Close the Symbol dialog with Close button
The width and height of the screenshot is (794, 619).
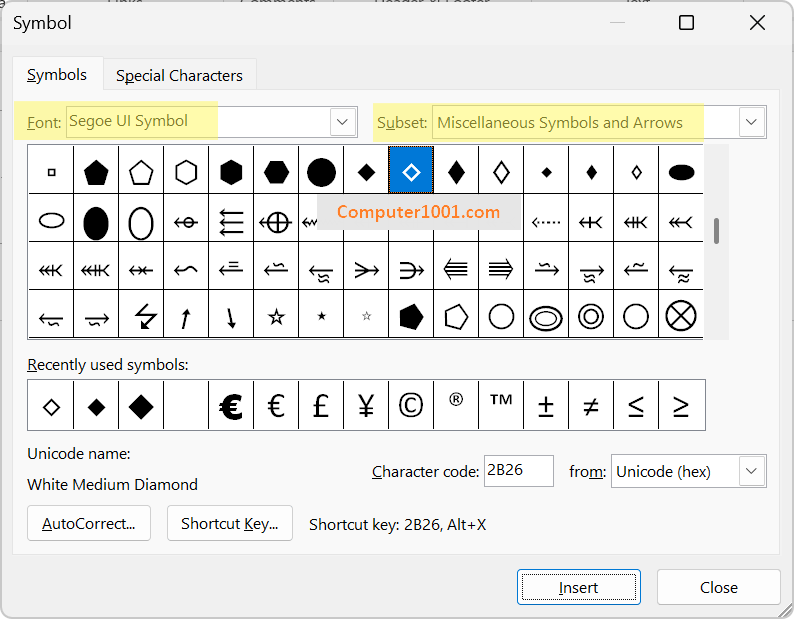[719, 587]
